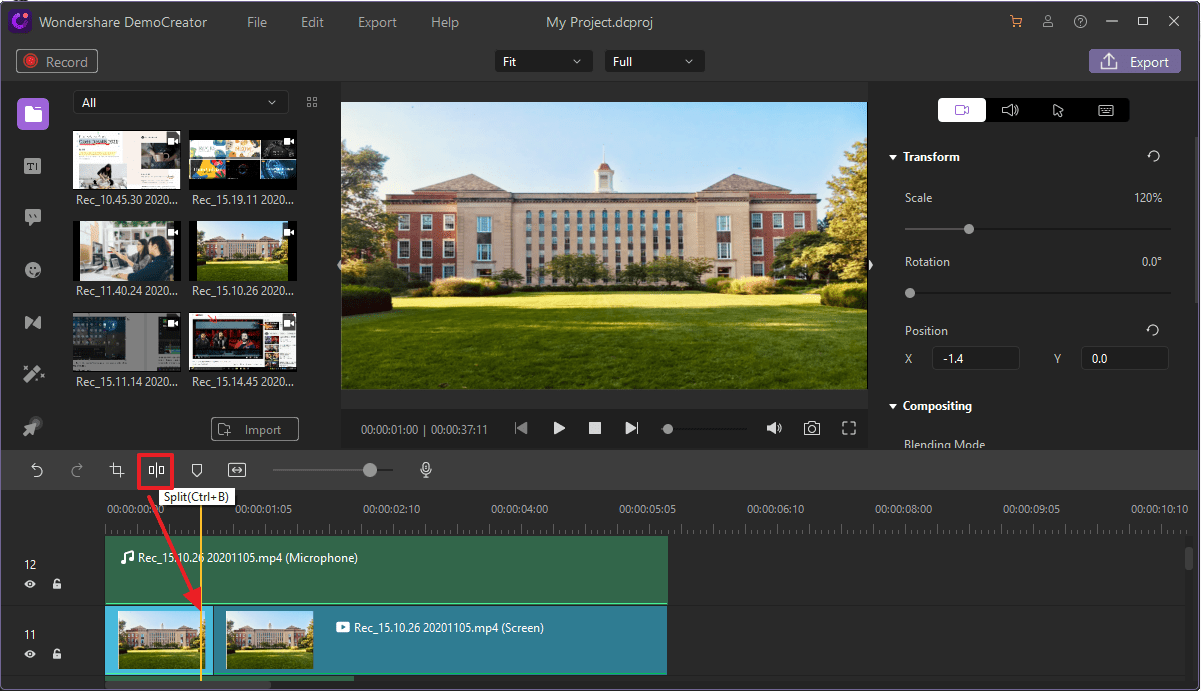Lock track 12 with the padlock icon
This screenshot has width=1201, height=691.
point(57,584)
